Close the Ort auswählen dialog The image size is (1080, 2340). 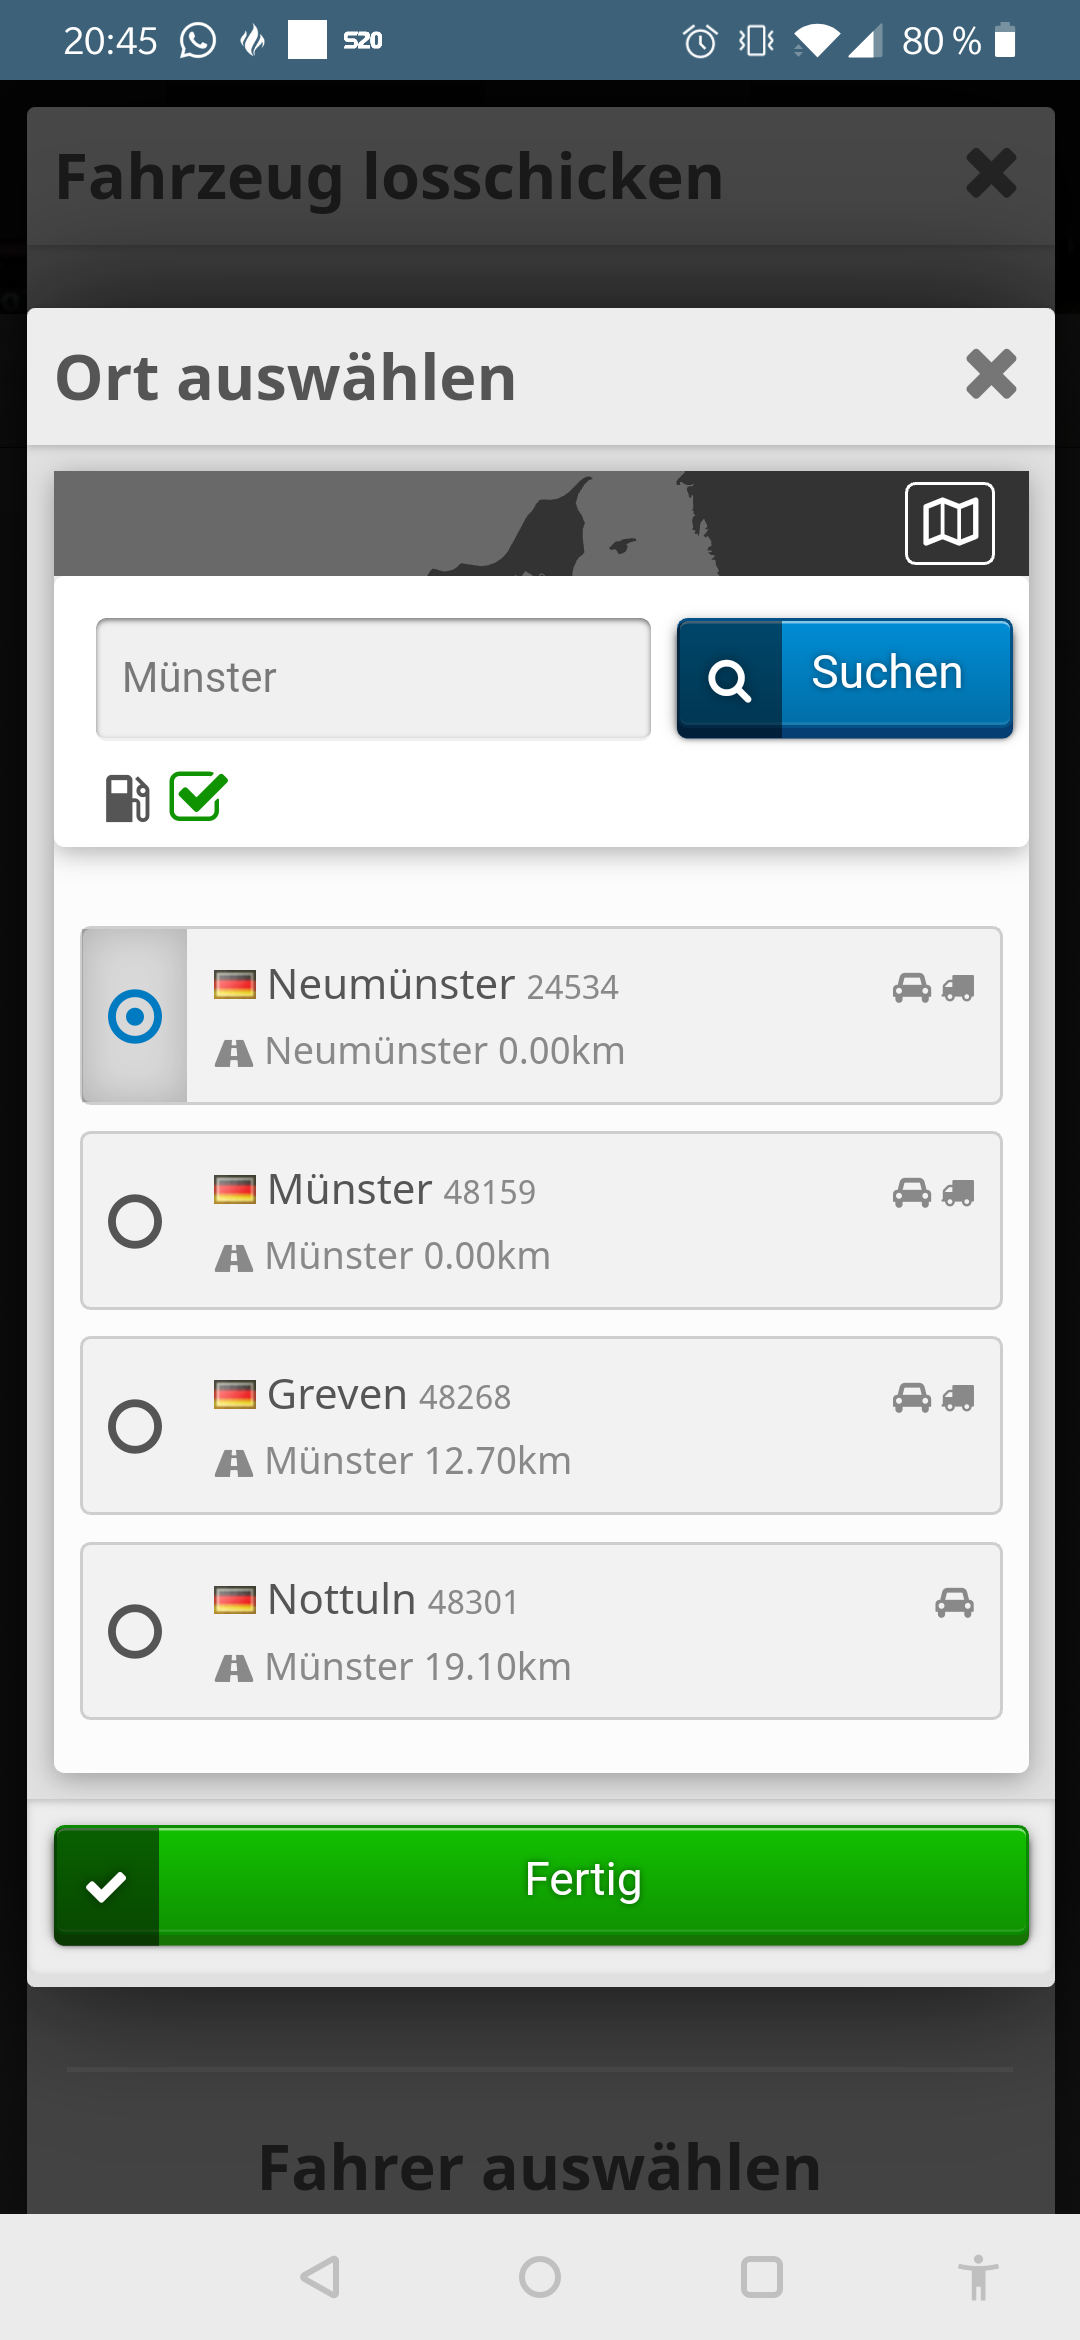(990, 375)
